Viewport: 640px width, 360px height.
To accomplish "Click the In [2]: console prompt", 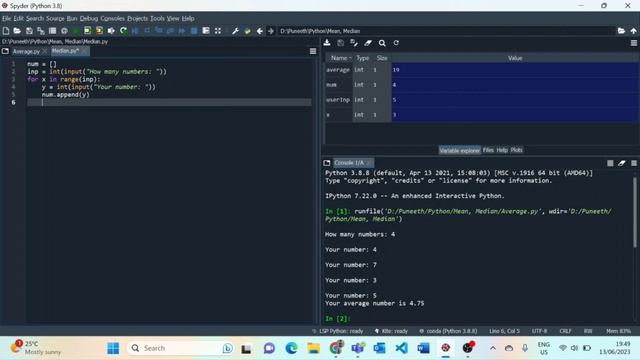I will (338, 318).
